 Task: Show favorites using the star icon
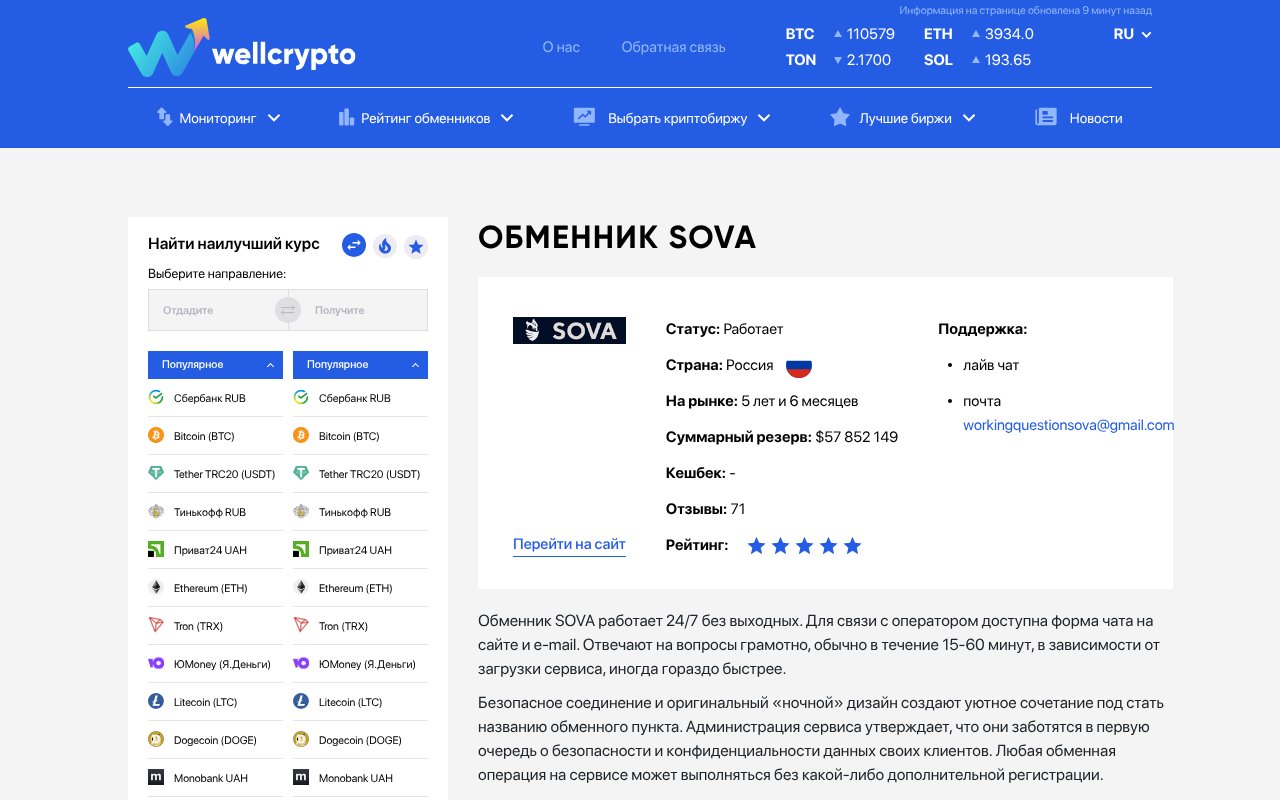pos(416,245)
